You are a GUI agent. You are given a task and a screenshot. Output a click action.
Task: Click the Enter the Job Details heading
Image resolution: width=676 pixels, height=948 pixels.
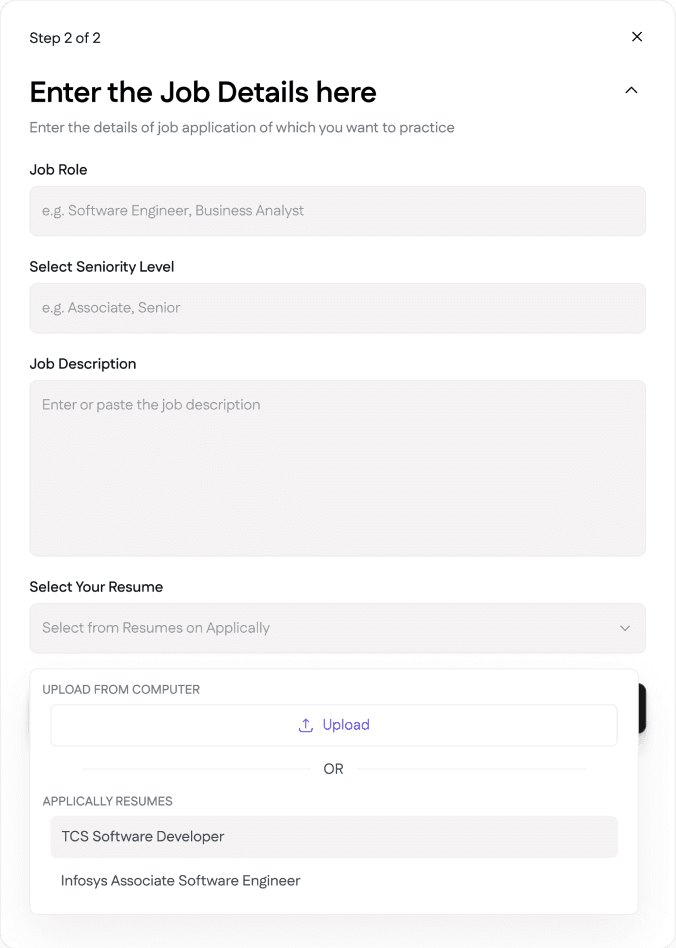[x=203, y=92]
